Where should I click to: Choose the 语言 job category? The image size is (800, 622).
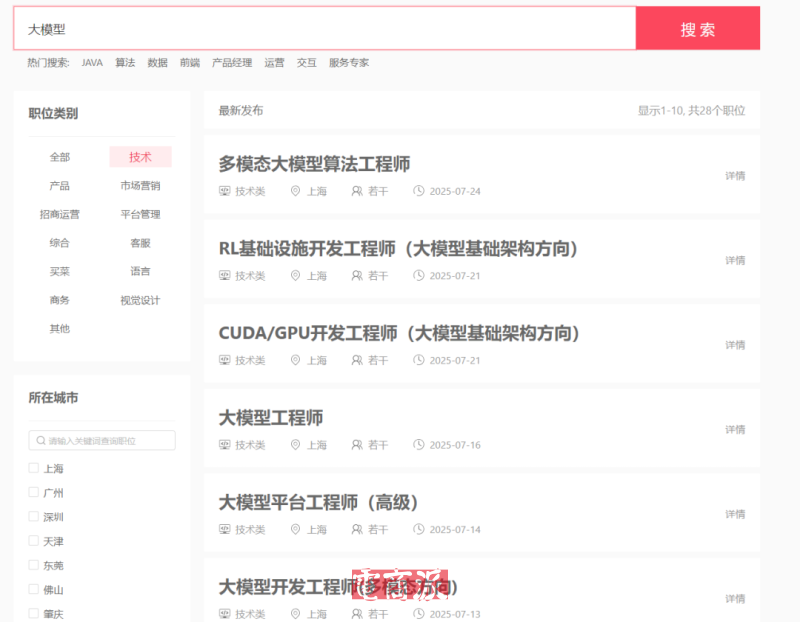tap(140, 271)
